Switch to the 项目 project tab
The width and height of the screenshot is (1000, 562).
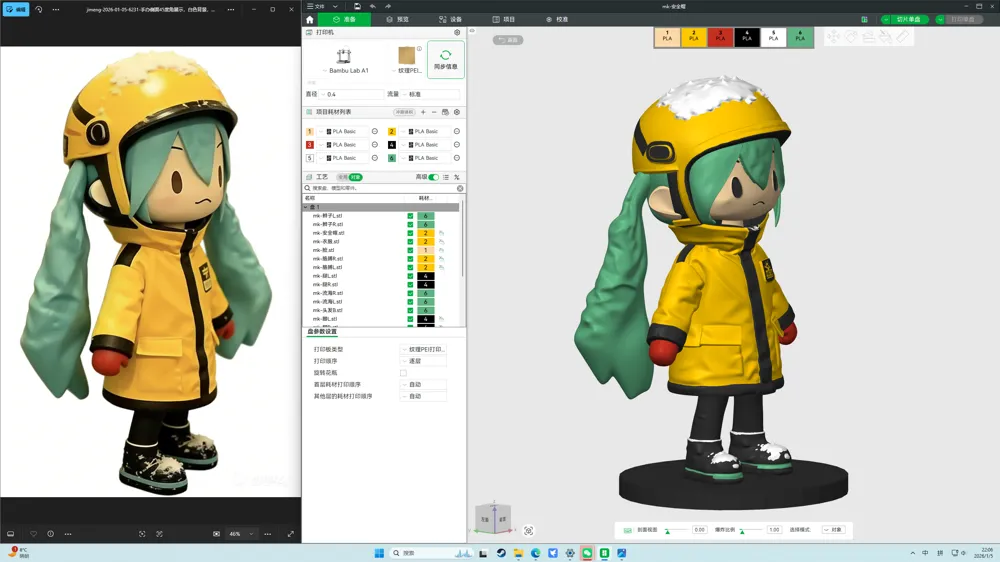point(504,19)
